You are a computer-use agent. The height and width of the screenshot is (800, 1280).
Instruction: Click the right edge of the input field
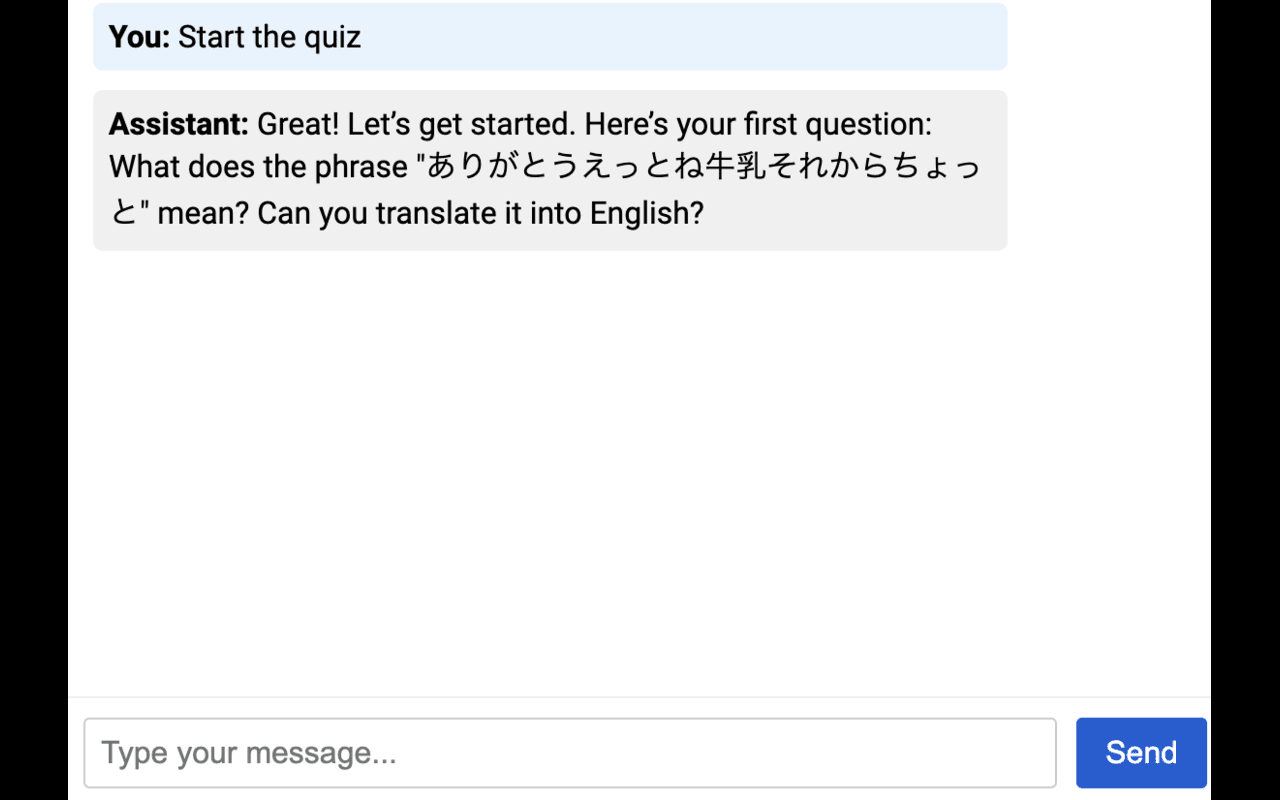click(x=1040, y=752)
